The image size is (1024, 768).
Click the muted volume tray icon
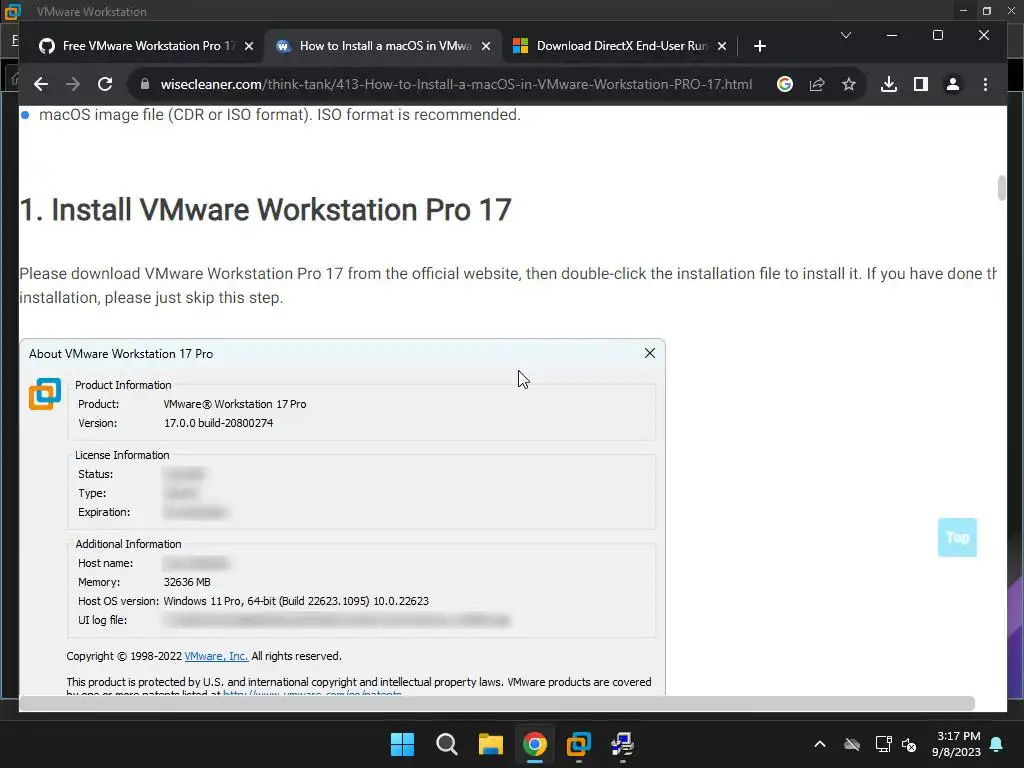coord(908,744)
